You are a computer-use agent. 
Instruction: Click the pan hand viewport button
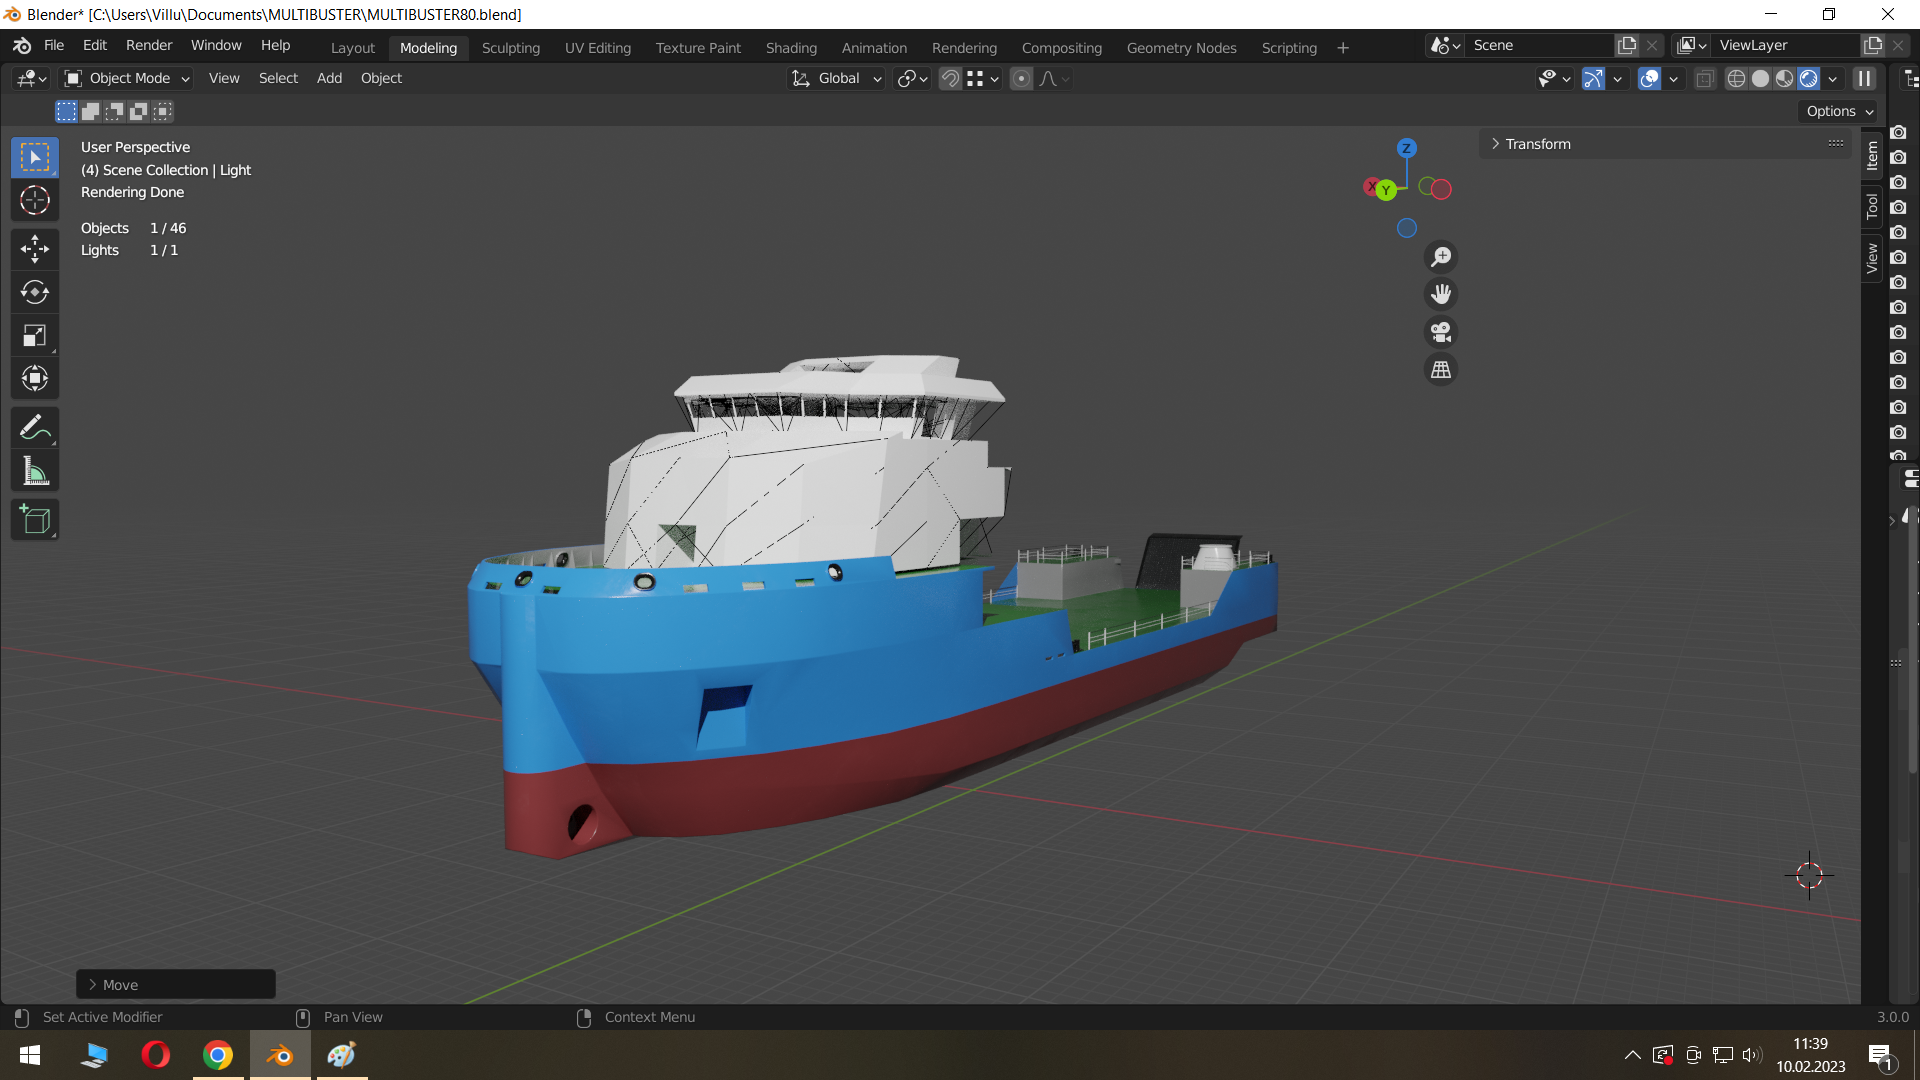pyautogui.click(x=1441, y=294)
